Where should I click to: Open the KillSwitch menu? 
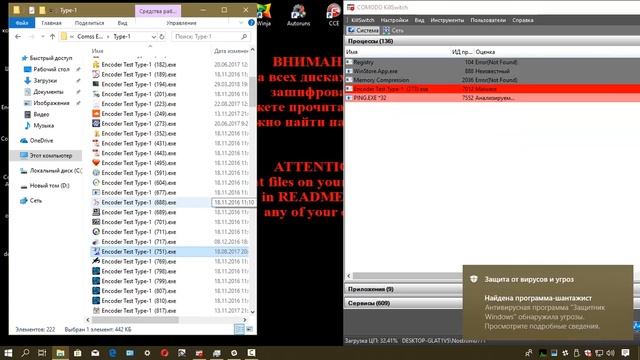[362, 20]
